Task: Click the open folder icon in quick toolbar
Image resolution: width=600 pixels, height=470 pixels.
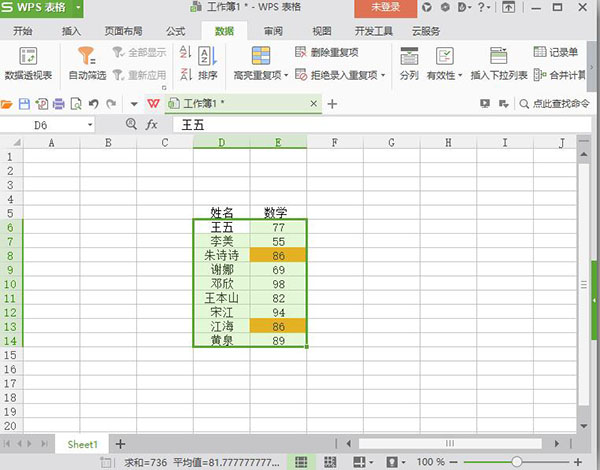Action: (7, 104)
